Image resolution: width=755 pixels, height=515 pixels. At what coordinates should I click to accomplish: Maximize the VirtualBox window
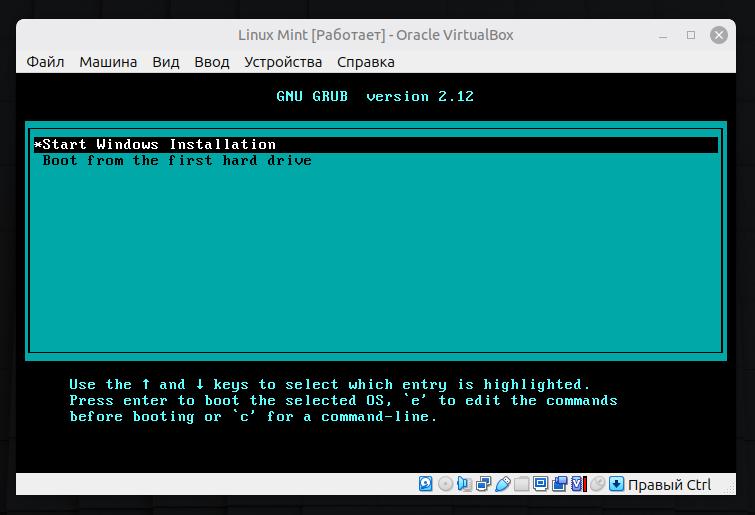691,35
